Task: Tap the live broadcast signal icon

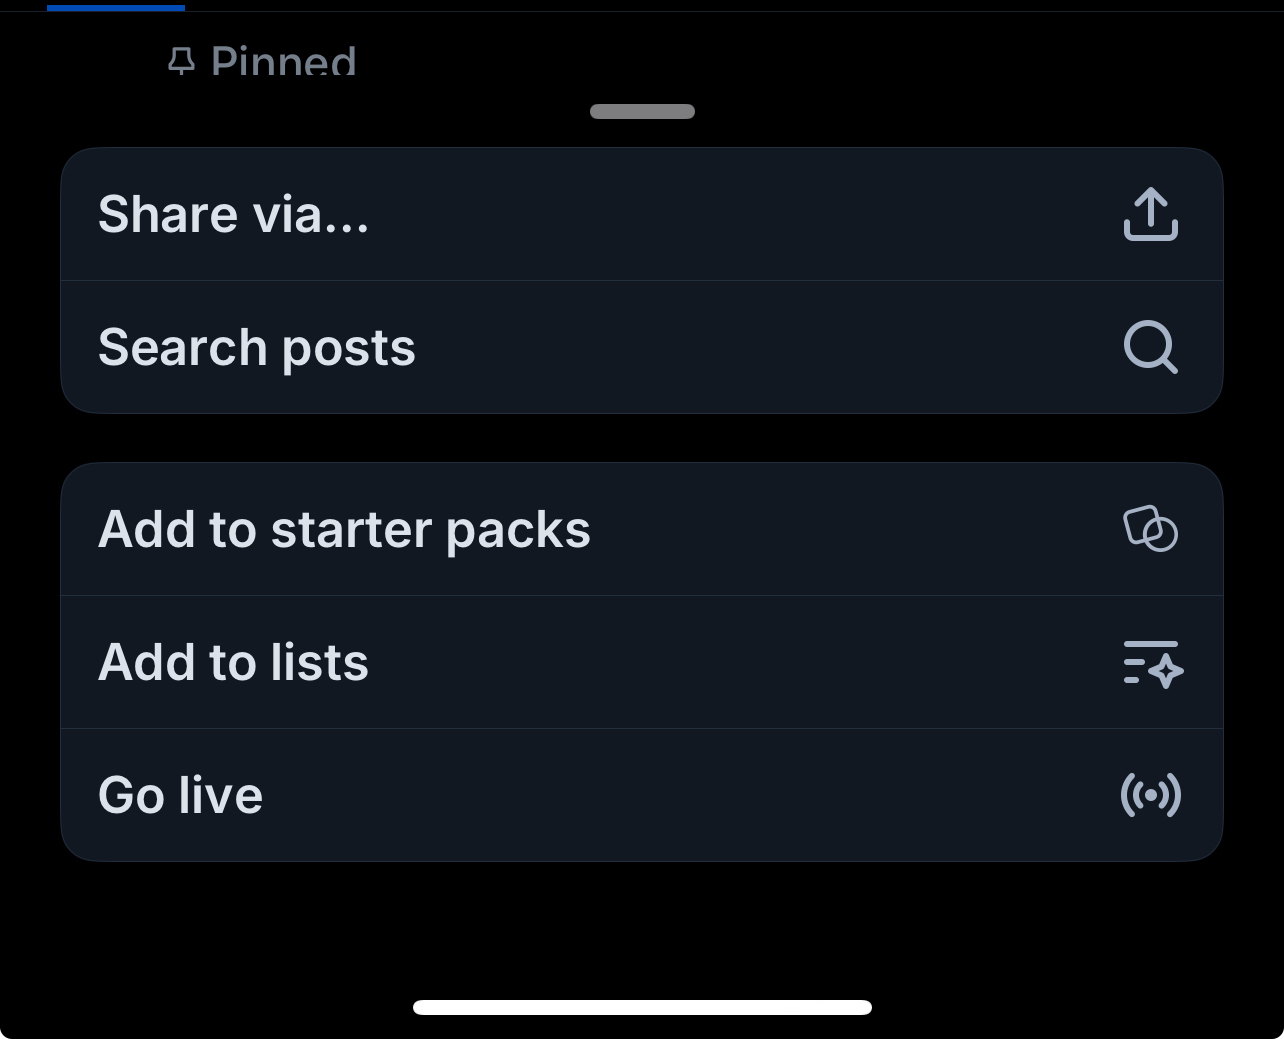Action: click(1151, 795)
